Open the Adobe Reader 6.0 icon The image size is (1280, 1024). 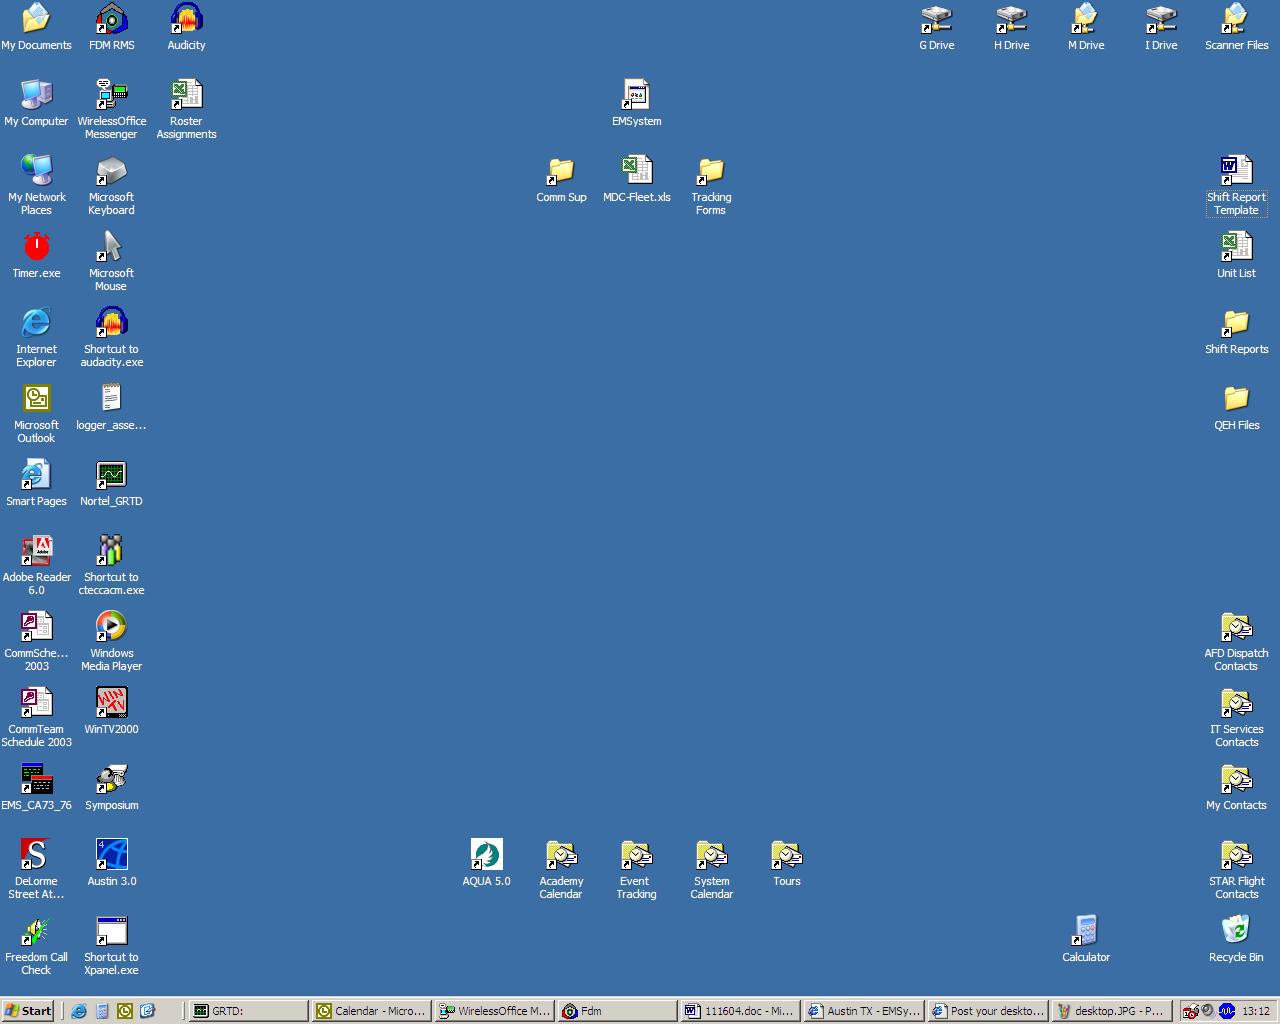pyautogui.click(x=36, y=565)
